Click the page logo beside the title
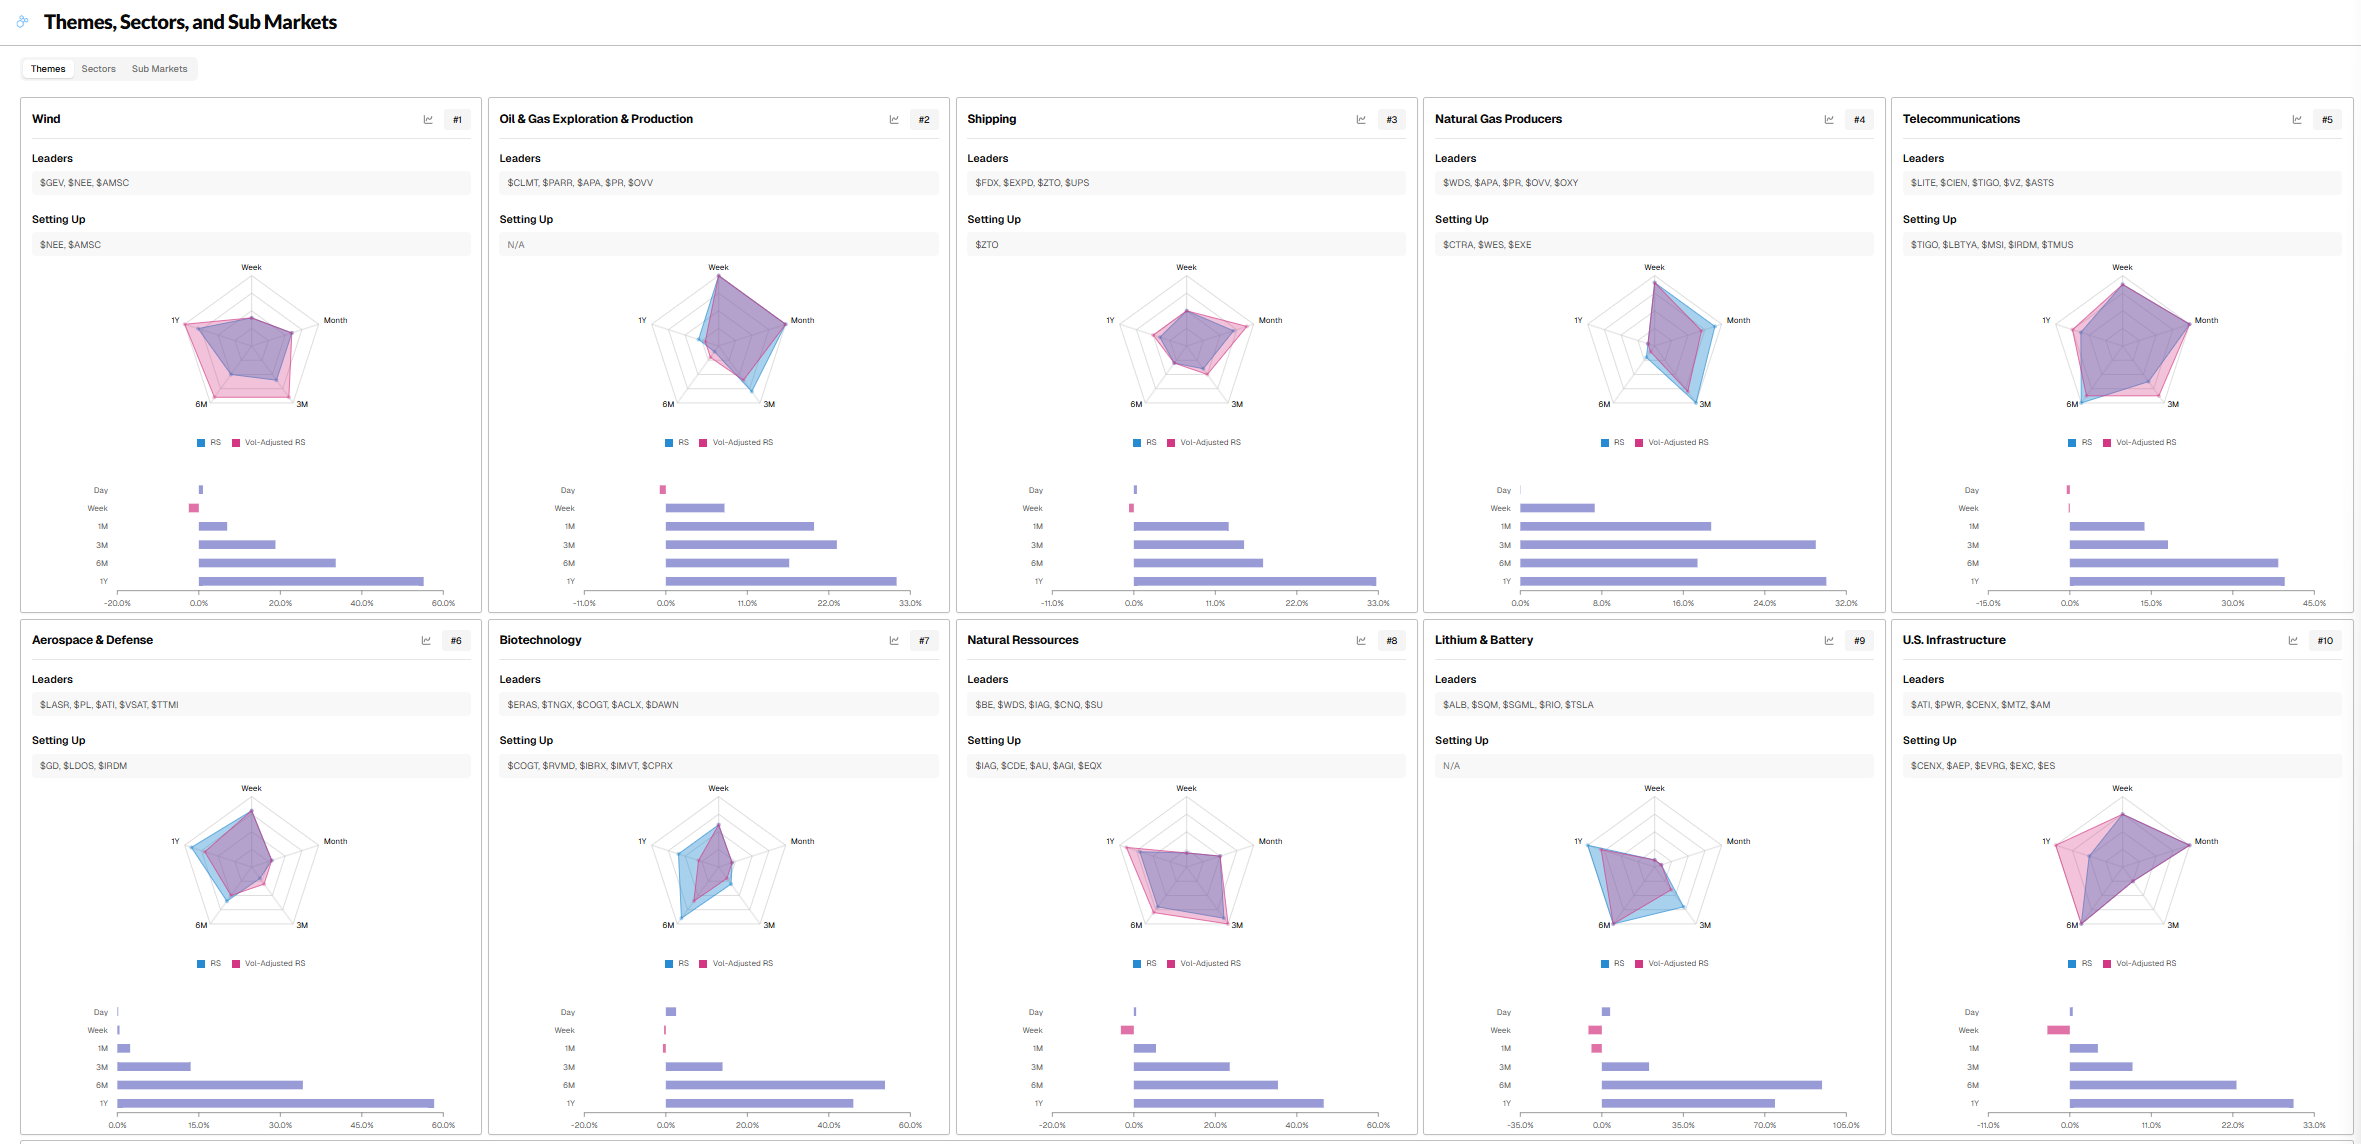This screenshot has width=2361, height=1144. click(22, 21)
